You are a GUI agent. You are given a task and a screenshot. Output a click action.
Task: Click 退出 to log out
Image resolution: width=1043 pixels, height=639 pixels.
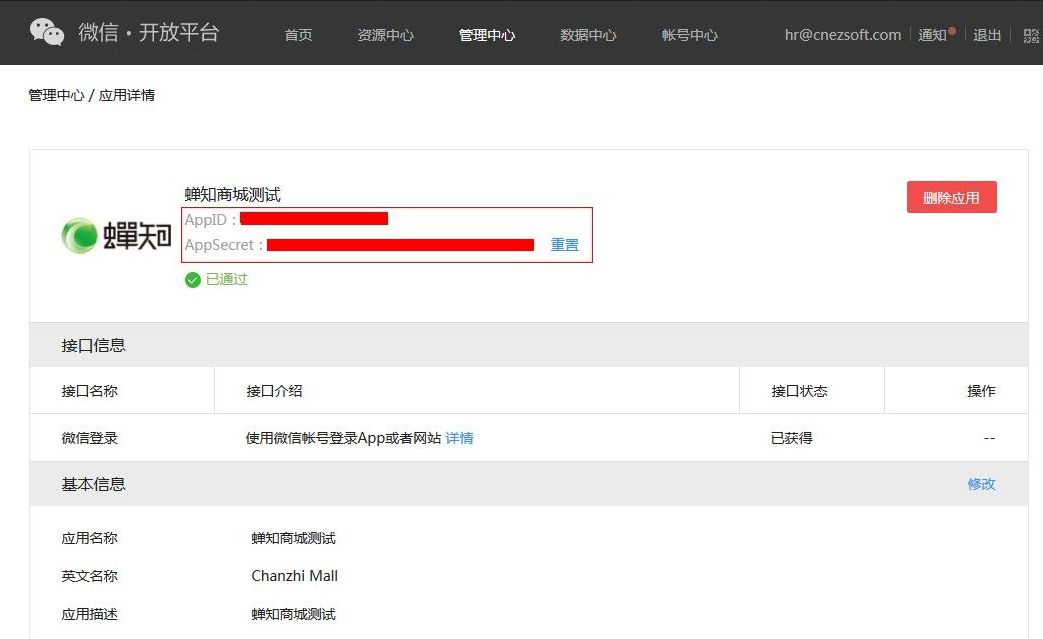(x=987, y=35)
